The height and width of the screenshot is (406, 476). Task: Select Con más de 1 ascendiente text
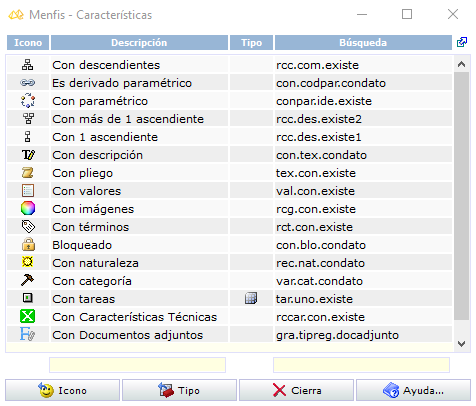(x=128, y=119)
